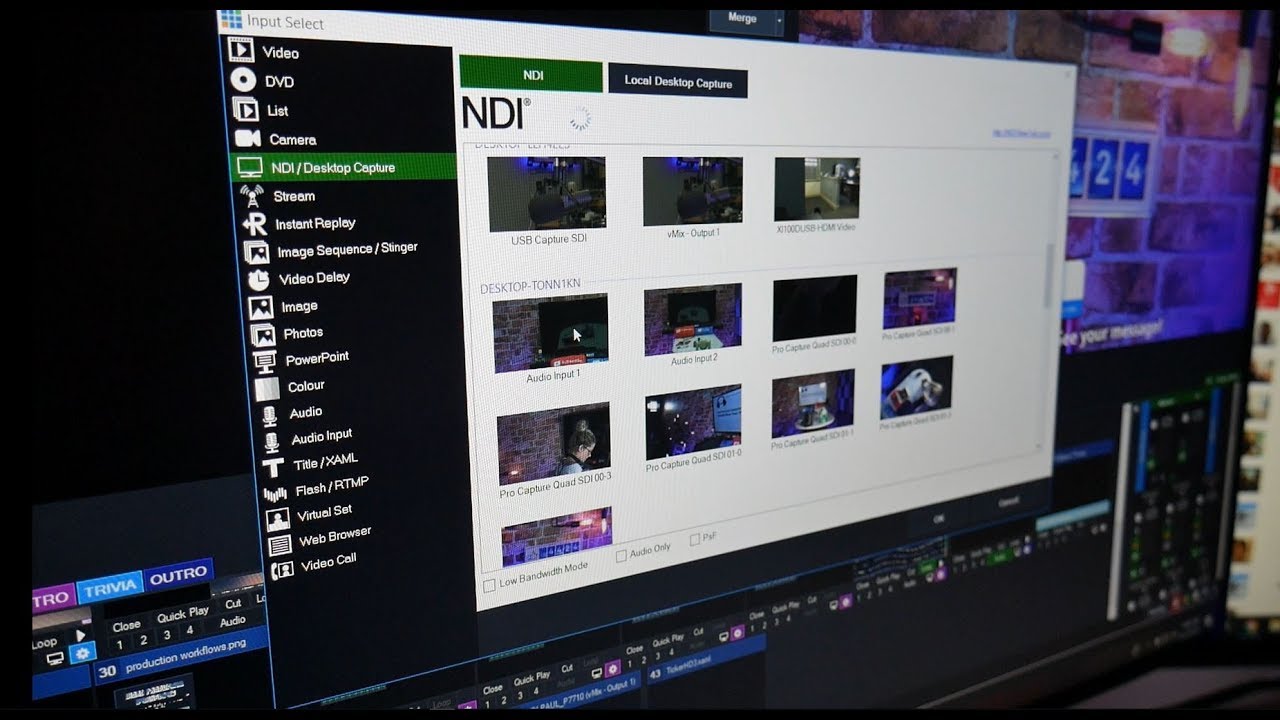1280x720 pixels.
Task: Choose the Stream antenna icon
Action: pyautogui.click(x=253, y=195)
